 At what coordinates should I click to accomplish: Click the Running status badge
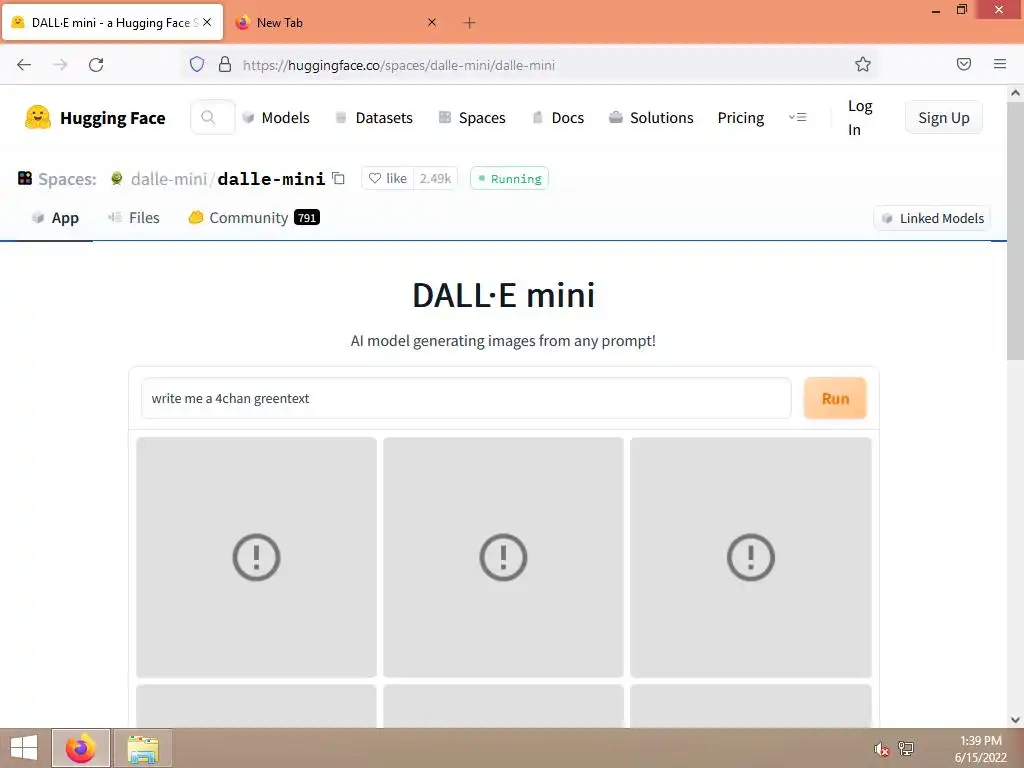(x=509, y=178)
